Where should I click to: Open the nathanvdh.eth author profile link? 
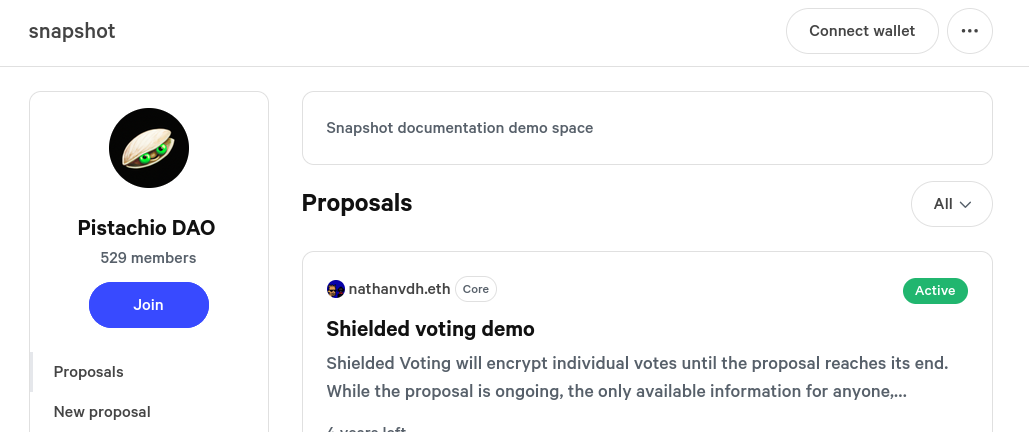pos(399,290)
